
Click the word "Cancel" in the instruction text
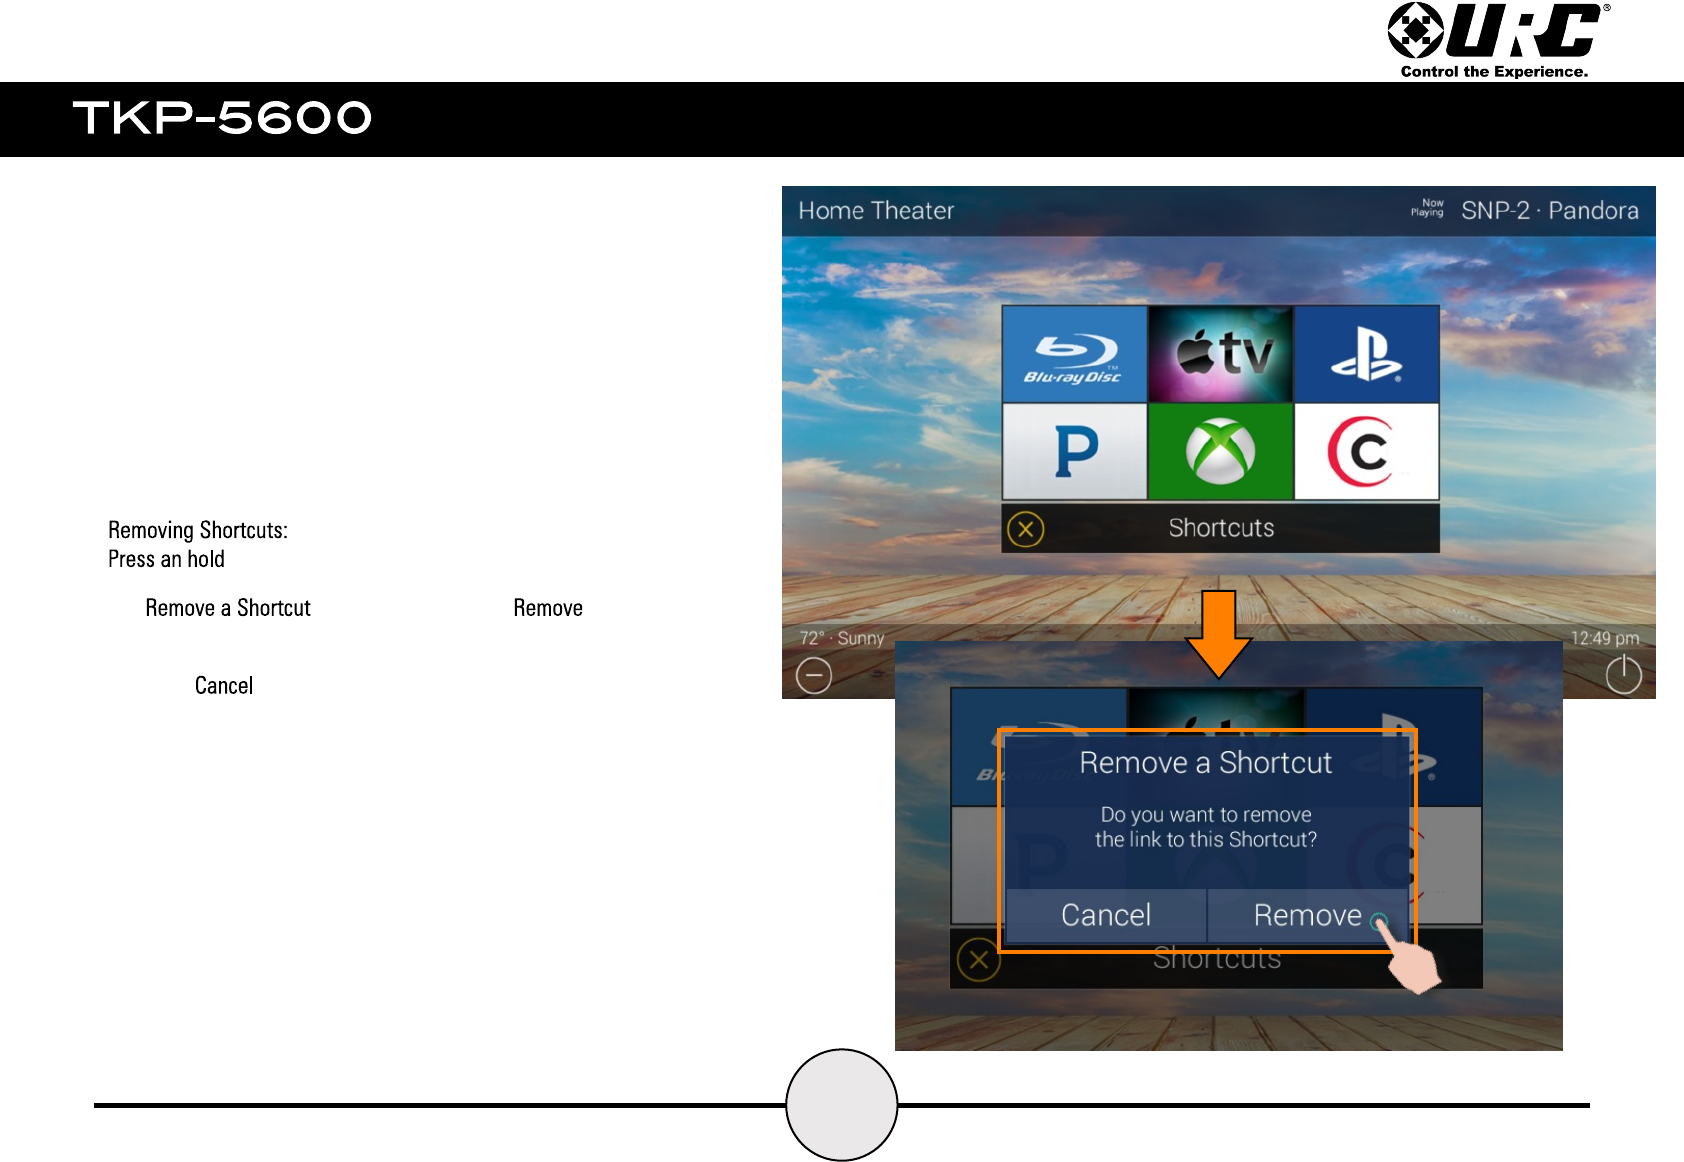pyautogui.click(x=224, y=686)
